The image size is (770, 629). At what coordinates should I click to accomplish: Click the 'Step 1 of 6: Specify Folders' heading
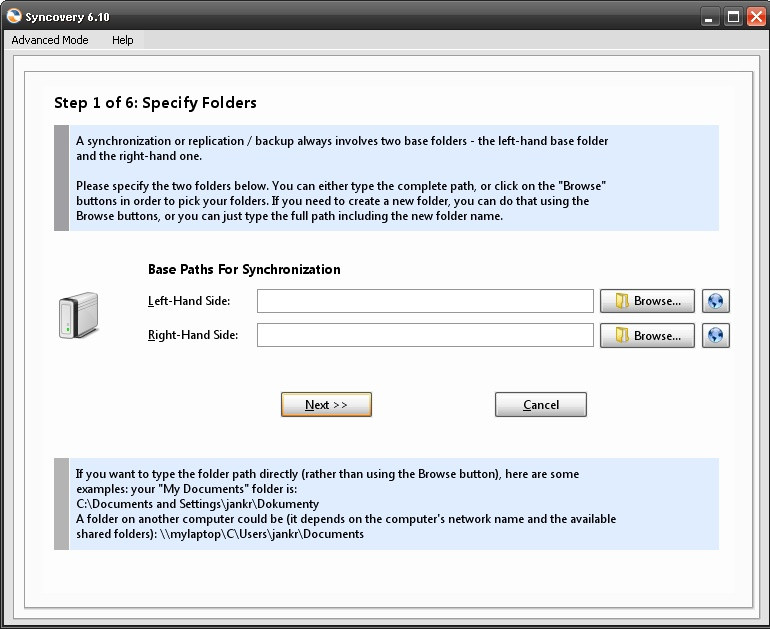(x=155, y=103)
